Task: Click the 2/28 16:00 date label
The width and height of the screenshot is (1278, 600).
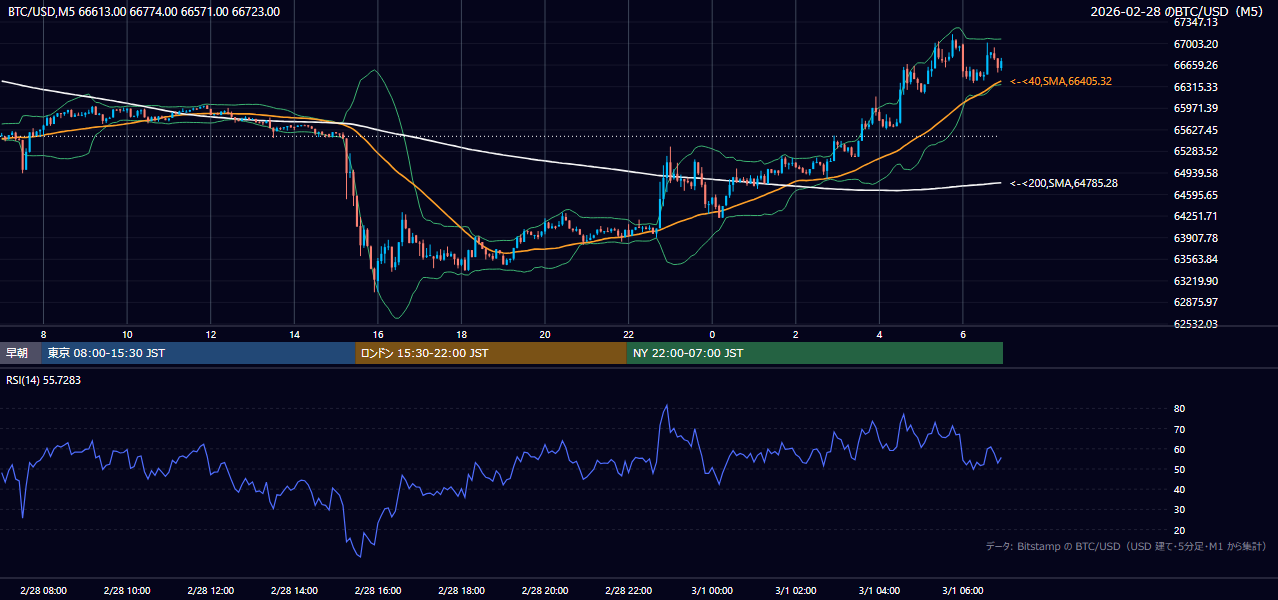Action: [377, 591]
